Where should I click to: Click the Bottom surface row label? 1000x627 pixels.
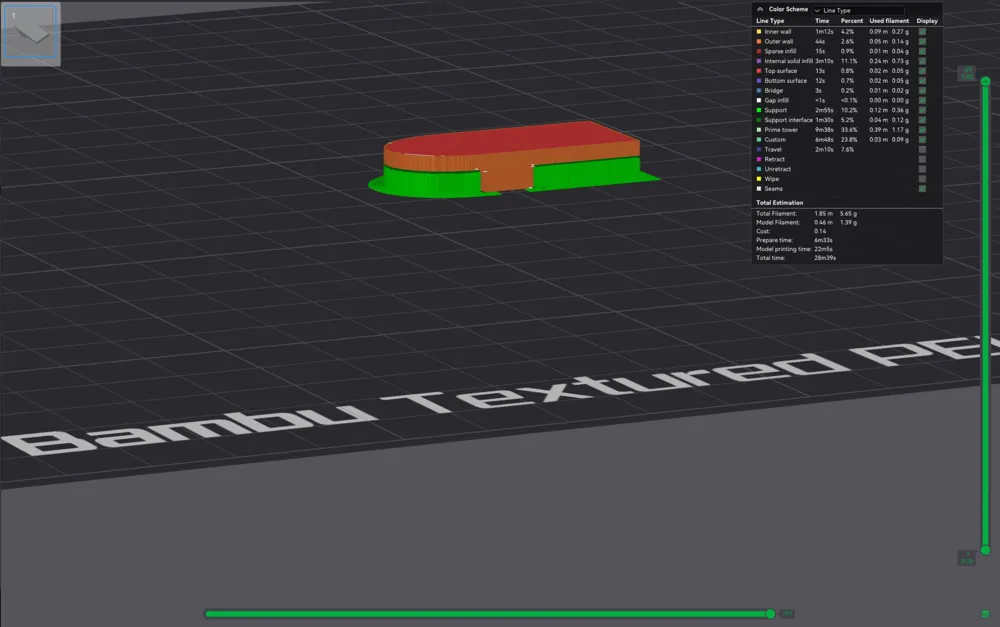click(786, 80)
